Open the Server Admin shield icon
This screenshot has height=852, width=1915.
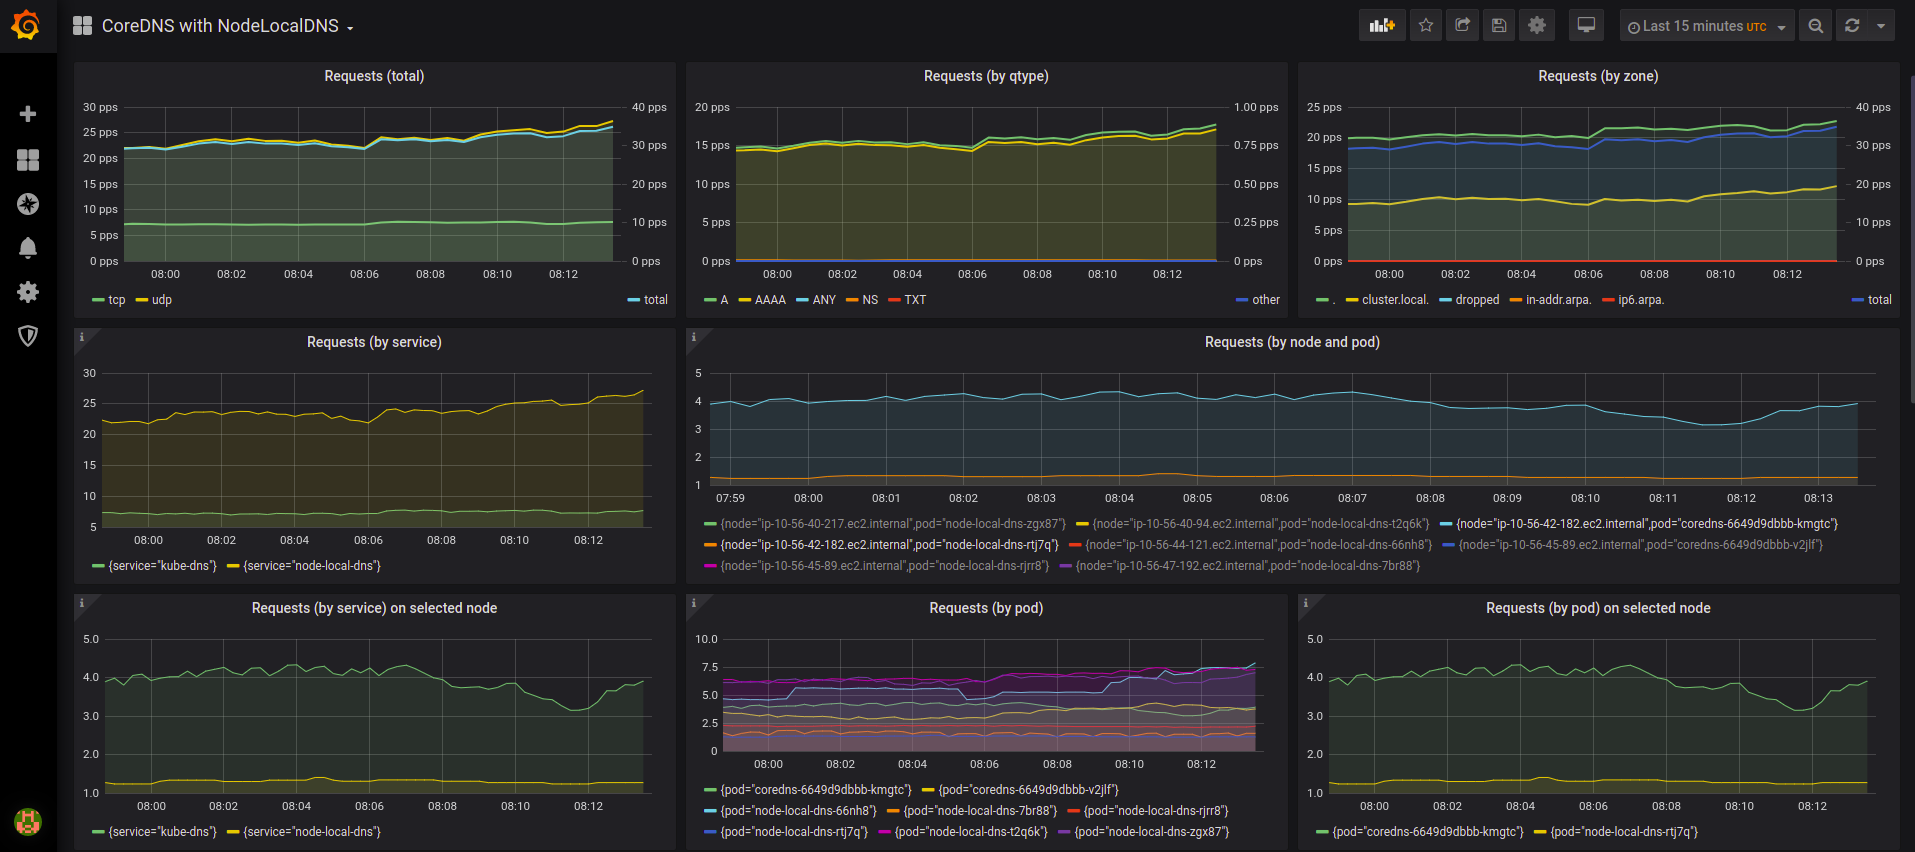click(x=28, y=336)
